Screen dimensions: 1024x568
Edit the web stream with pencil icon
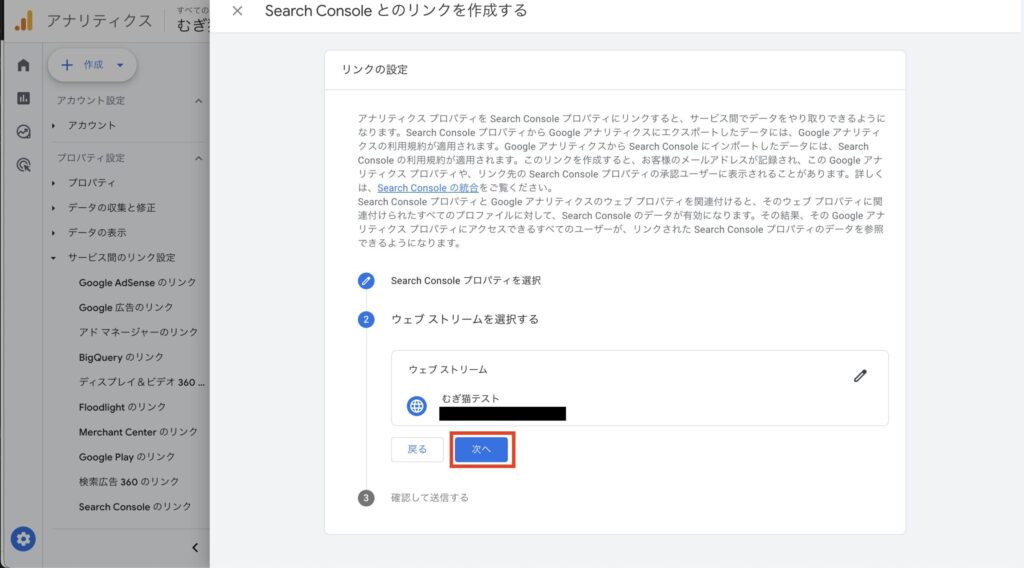860,375
